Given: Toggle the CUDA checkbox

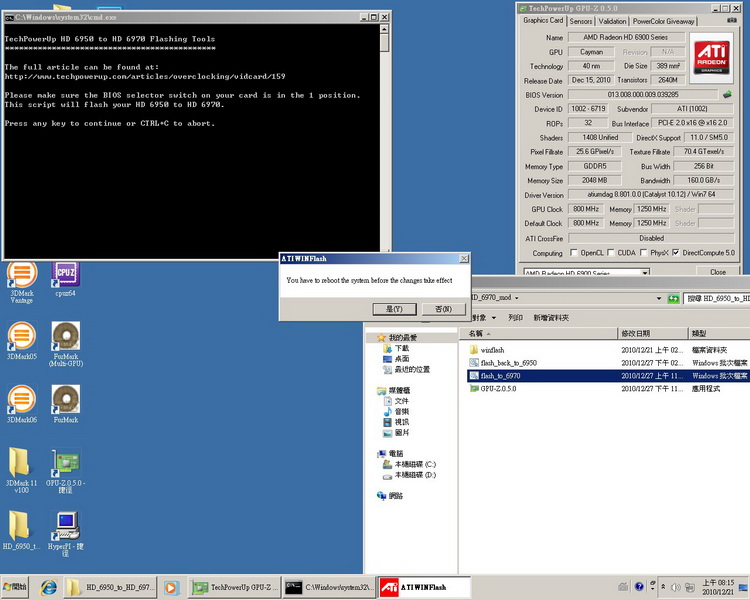Looking at the screenshot, I should (x=610, y=252).
